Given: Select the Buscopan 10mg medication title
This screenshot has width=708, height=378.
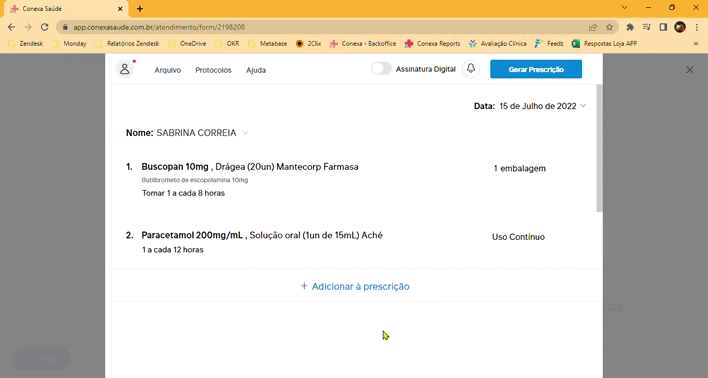Looking at the screenshot, I should 175,167.
